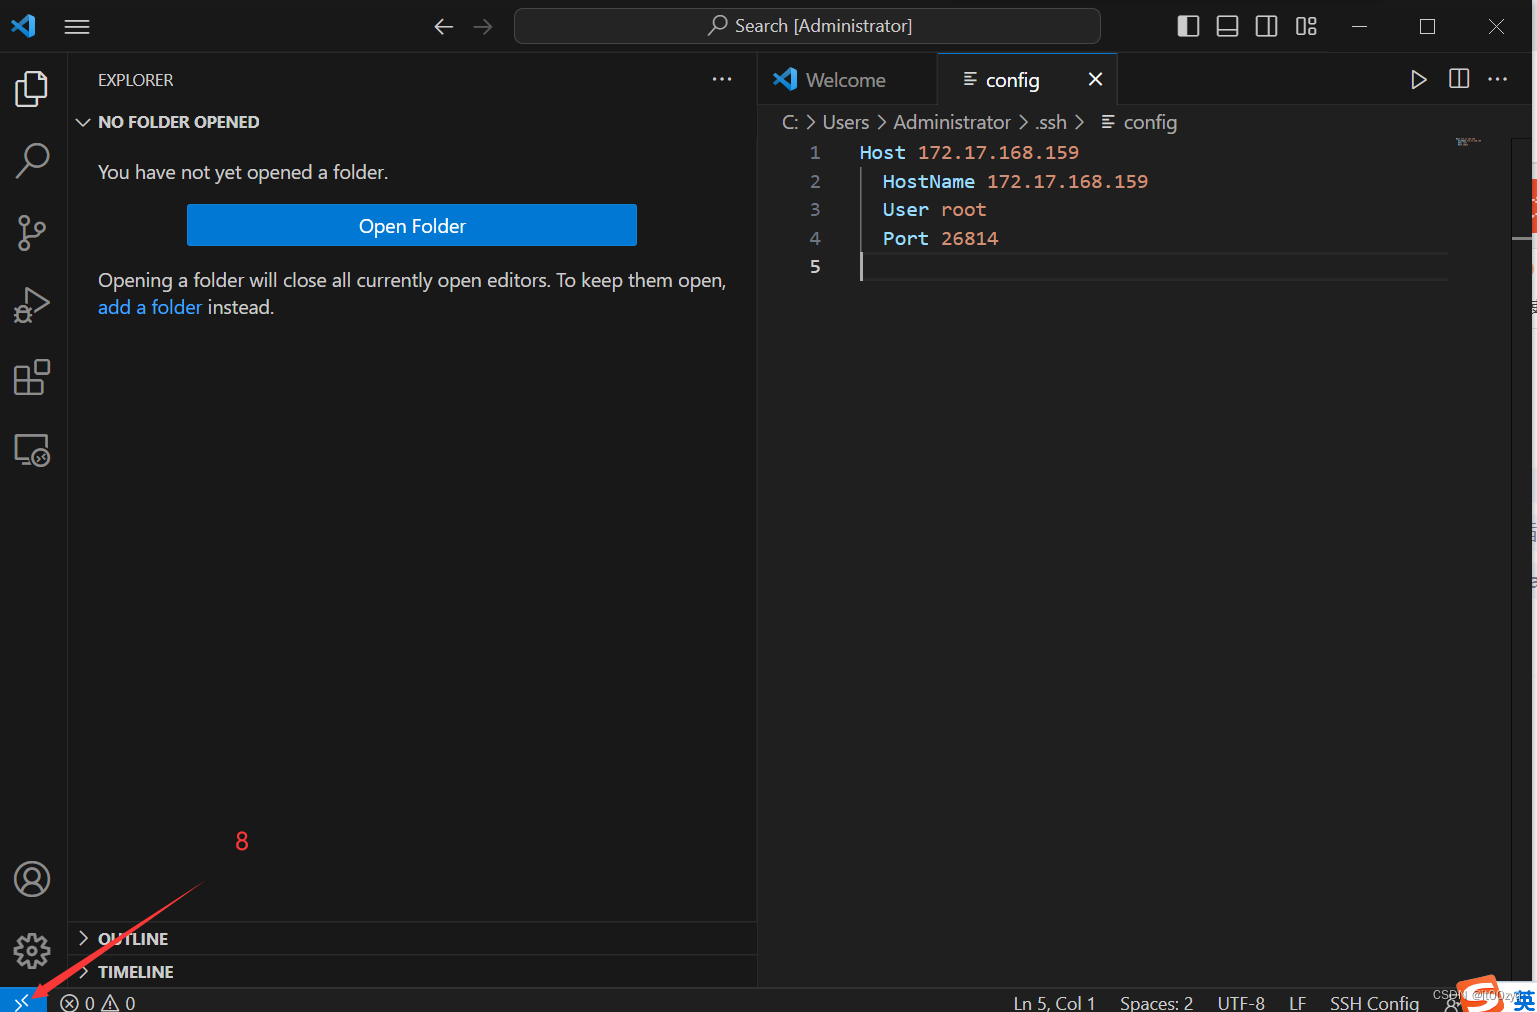Go forward with the right arrow
Image resolution: width=1537 pixels, height=1012 pixels.
[x=483, y=27]
